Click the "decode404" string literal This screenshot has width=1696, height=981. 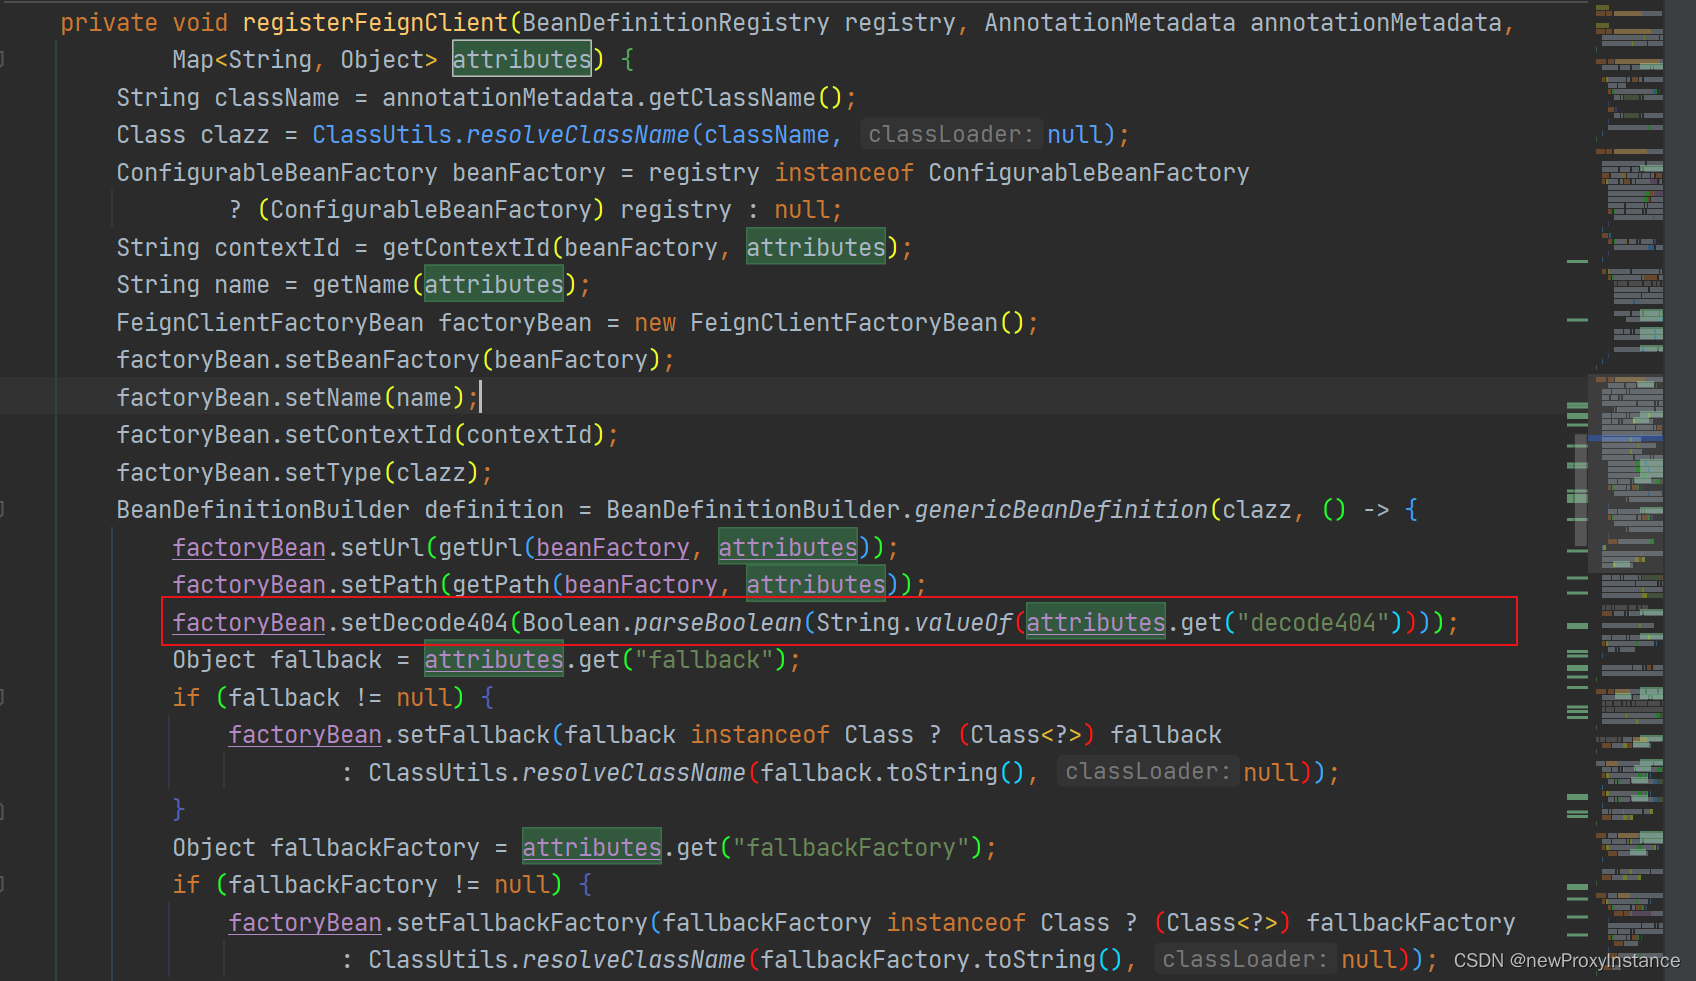[1313, 622]
